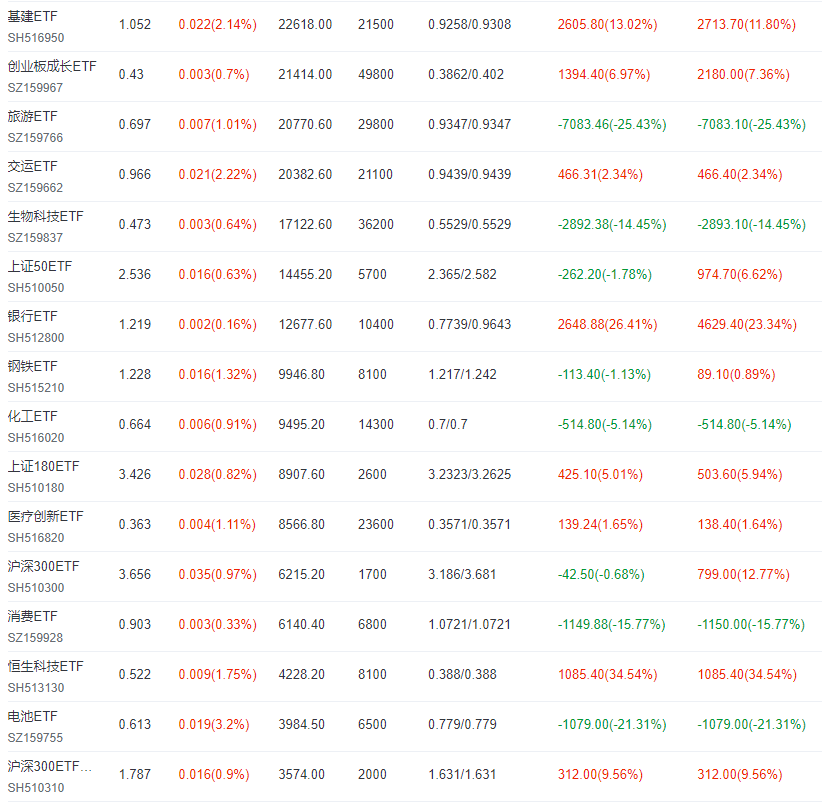Open the 旅游ETF fund name

(33, 116)
